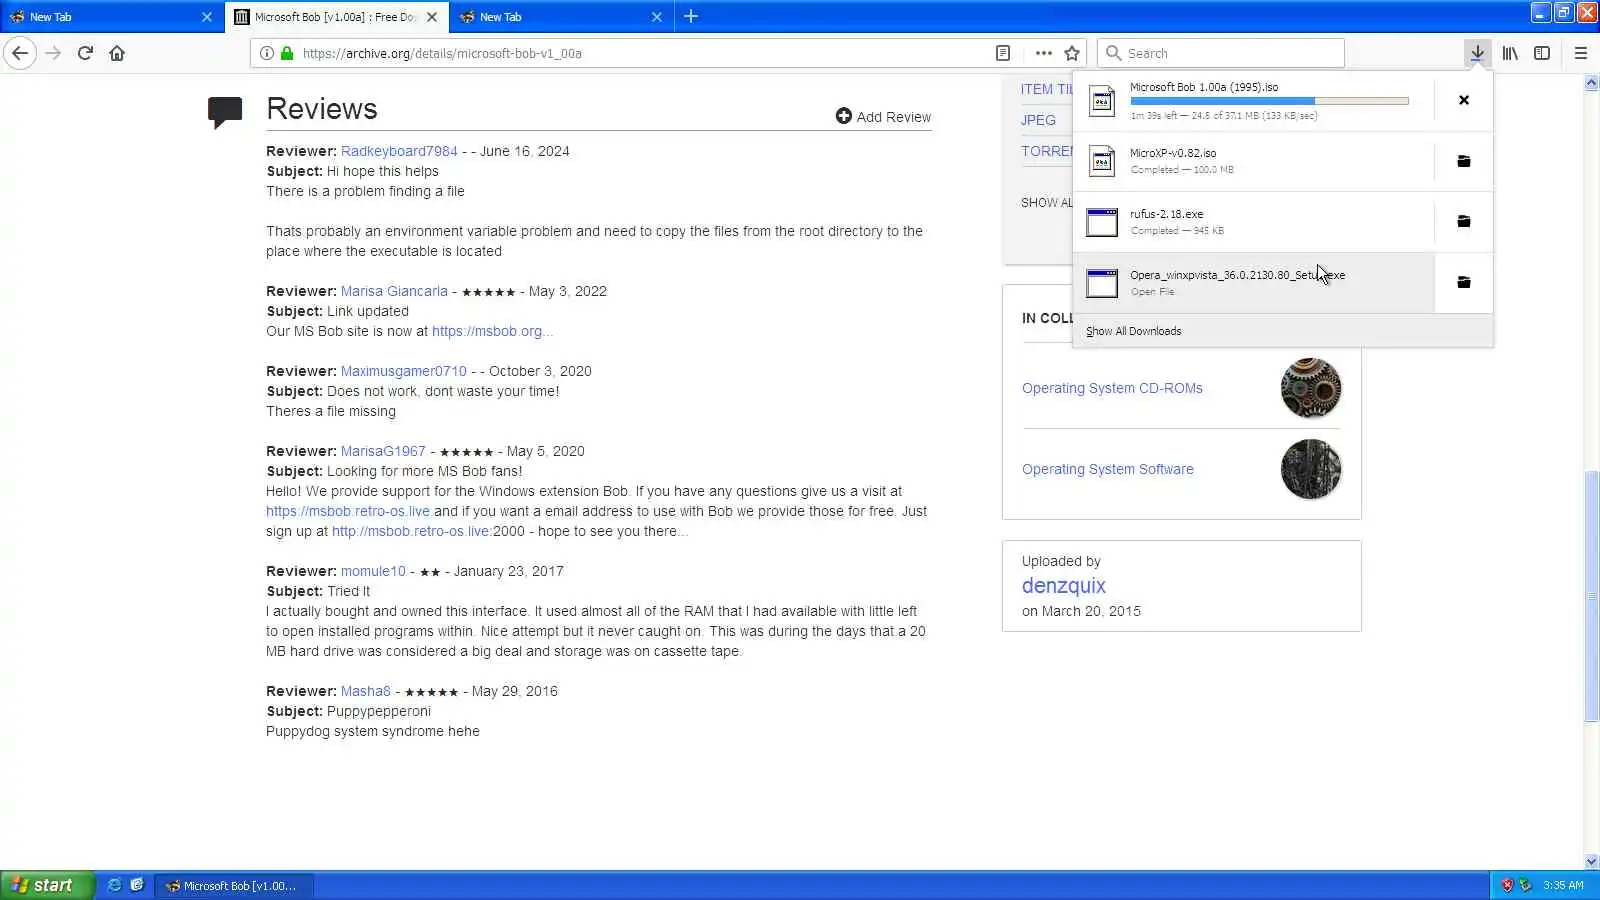
Task: Close the Microsoft Bob tab
Action: pyautogui.click(x=432, y=17)
